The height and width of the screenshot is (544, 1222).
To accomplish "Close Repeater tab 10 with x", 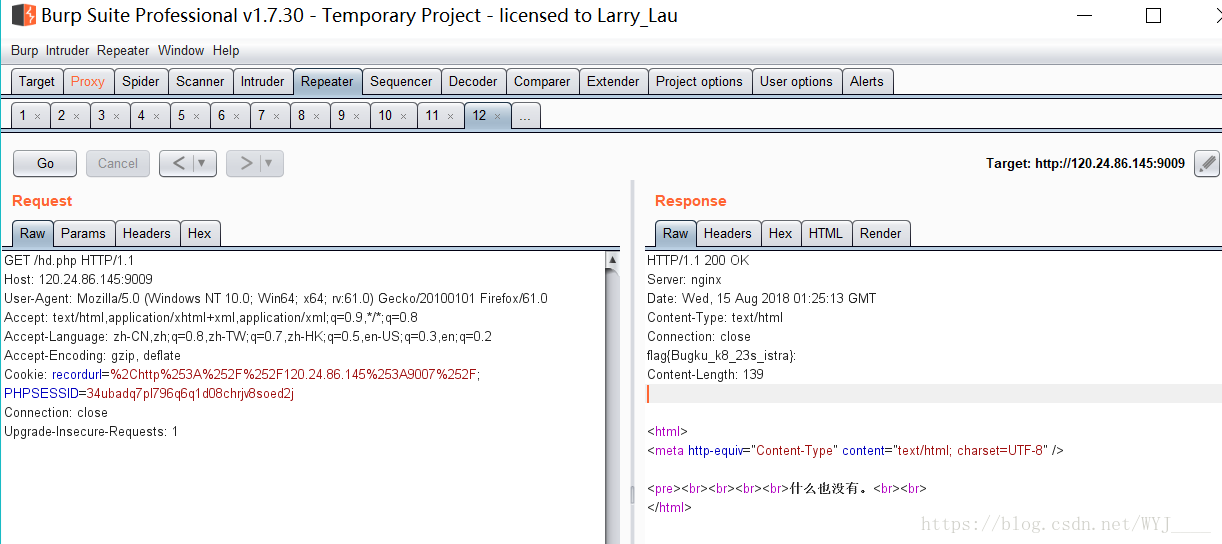I will (403, 116).
